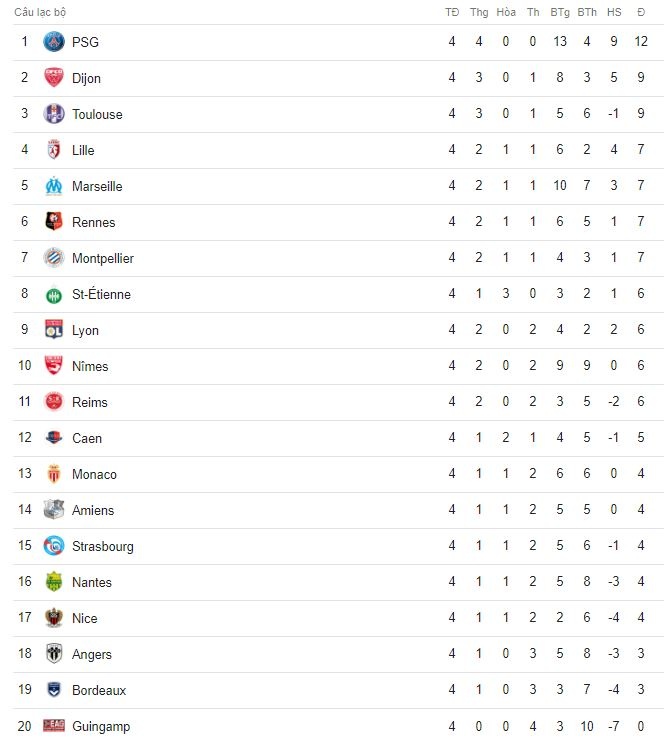Open the Montpellier team name link

(x=103, y=258)
